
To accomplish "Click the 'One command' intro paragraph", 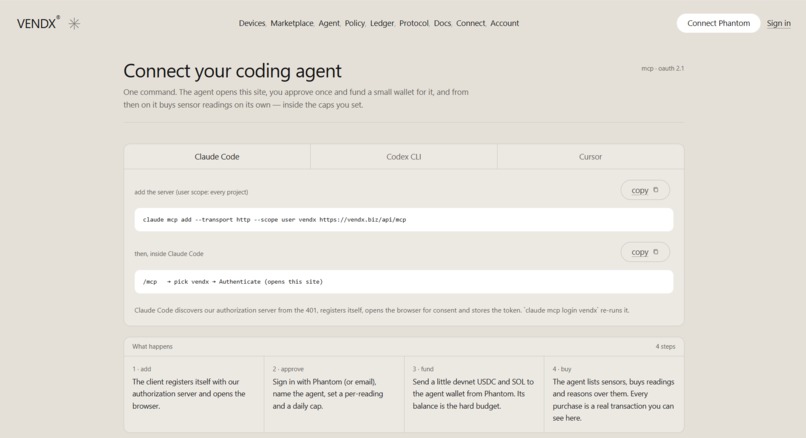I will coord(296,98).
